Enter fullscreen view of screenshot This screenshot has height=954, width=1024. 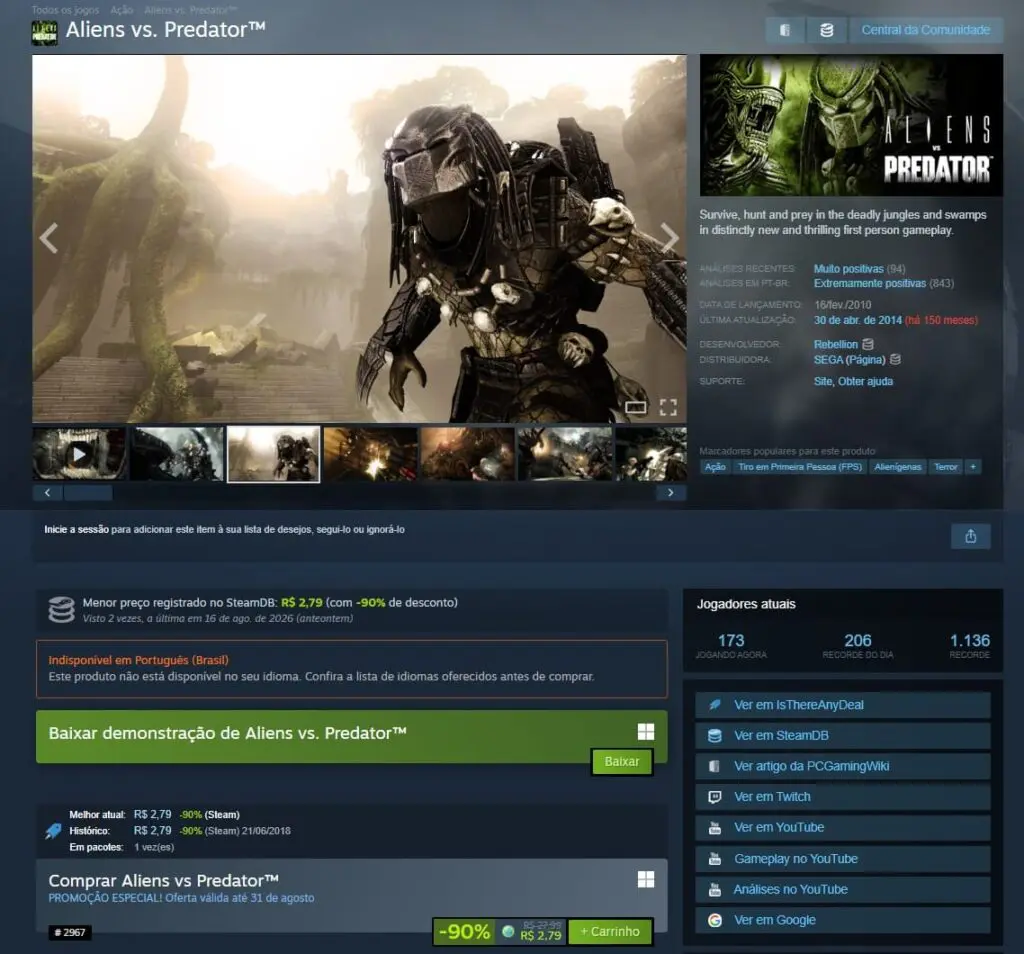click(667, 407)
